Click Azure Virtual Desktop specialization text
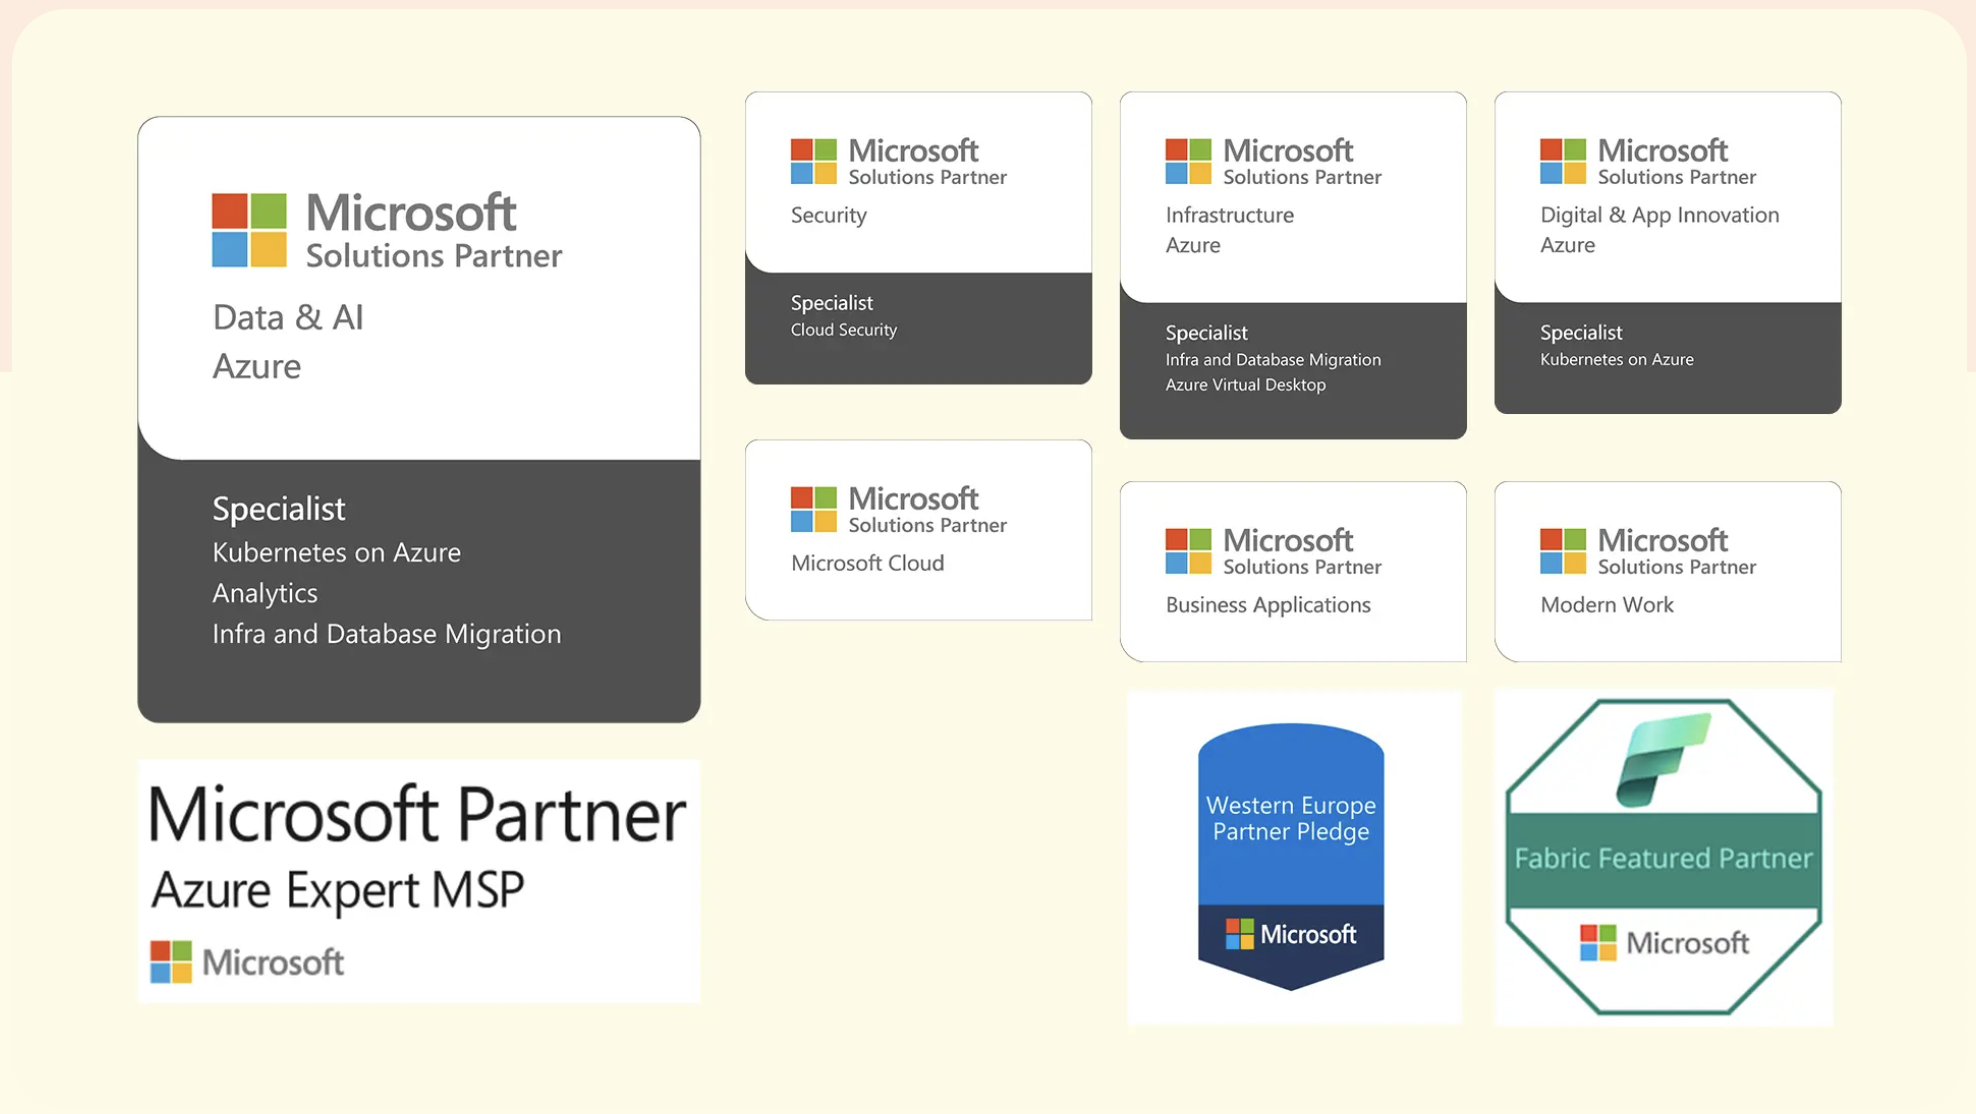This screenshot has height=1114, width=1976. [x=1245, y=385]
